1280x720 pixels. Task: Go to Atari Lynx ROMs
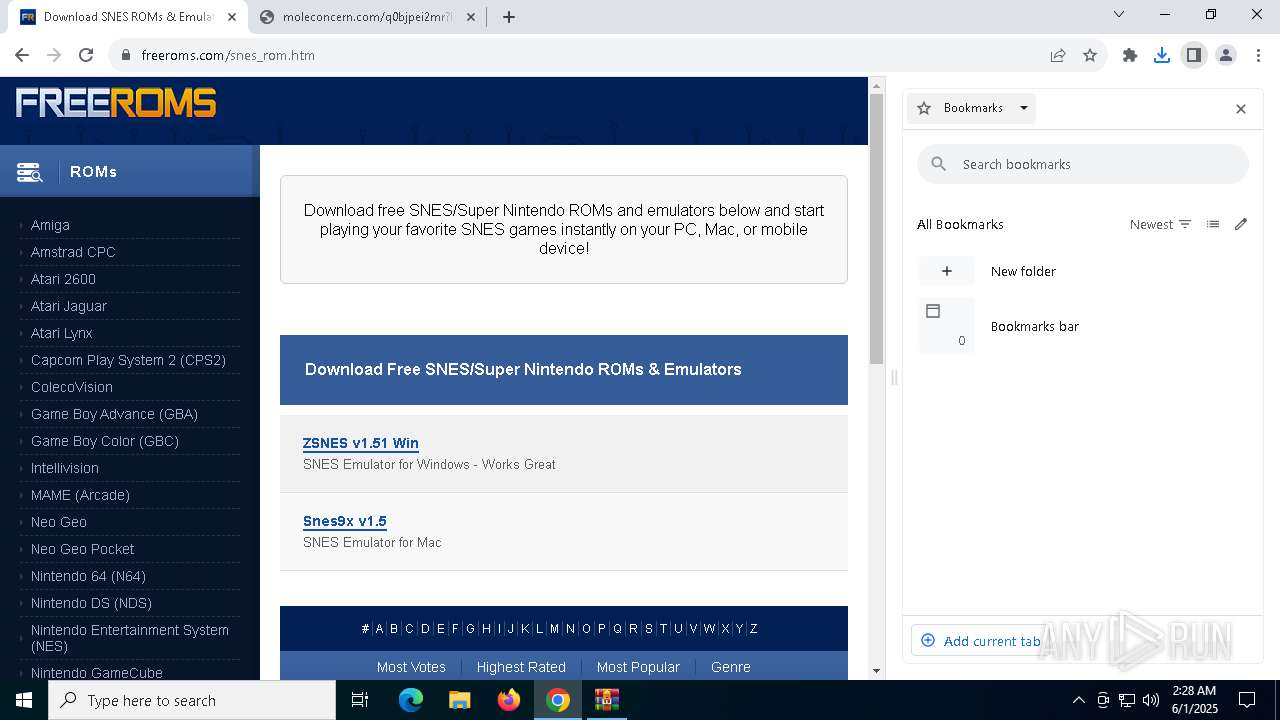[x=62, y=333]
